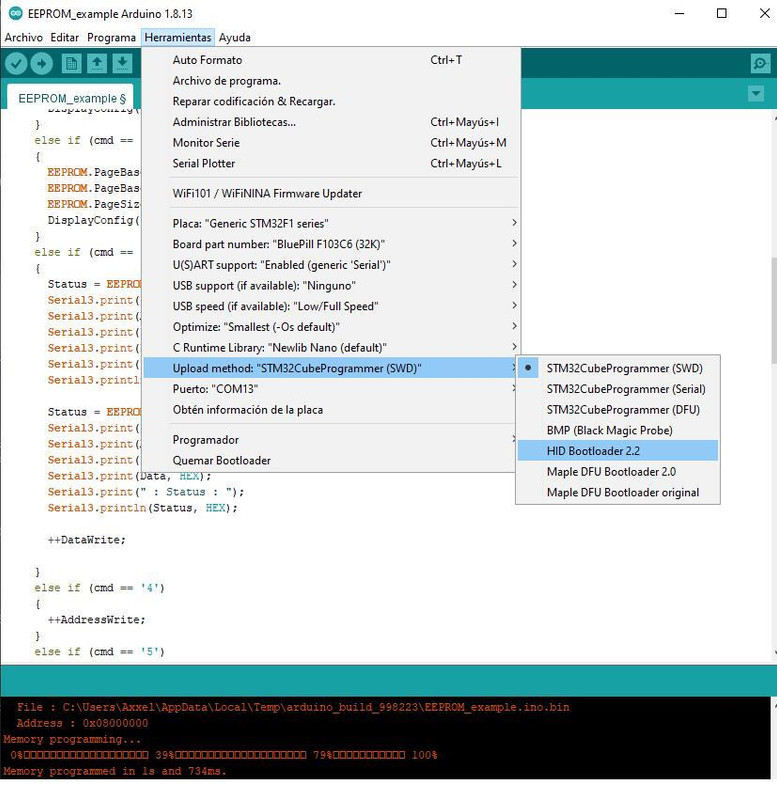Open the Programa menu
This screenshot has height=800, width=777.
pos(111,37)
